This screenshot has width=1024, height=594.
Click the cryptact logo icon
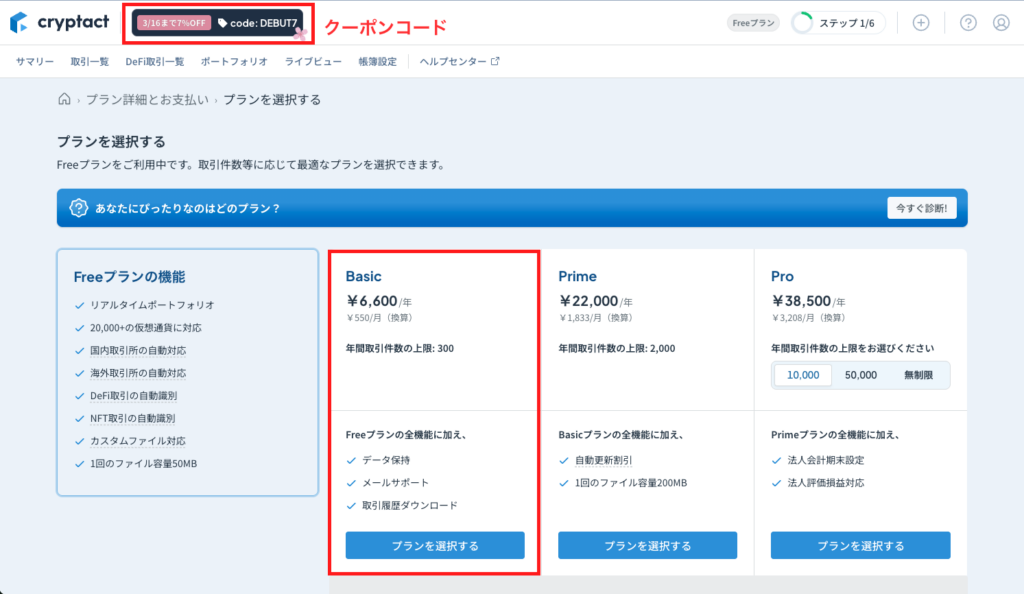point(17,21)
